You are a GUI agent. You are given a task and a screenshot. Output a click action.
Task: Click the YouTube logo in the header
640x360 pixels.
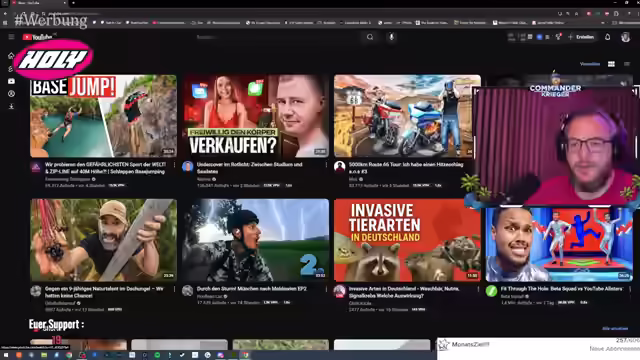click(x=38, y=37)
